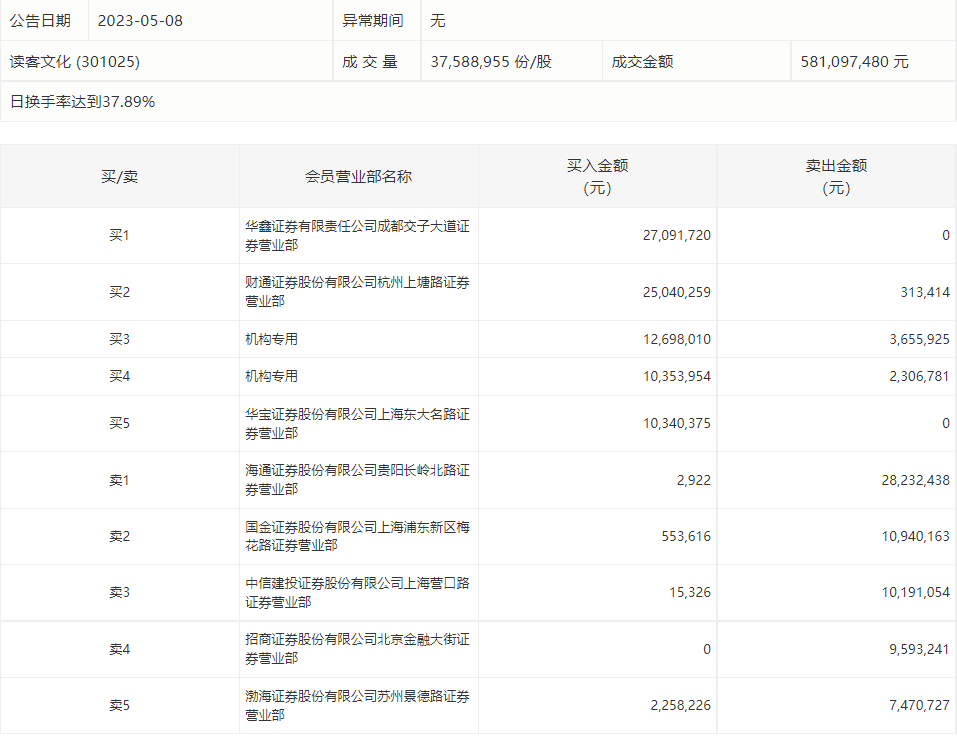Click sell amount 10,191,054
The width and height of the screenshot is (957, 738).
[915, 593]
